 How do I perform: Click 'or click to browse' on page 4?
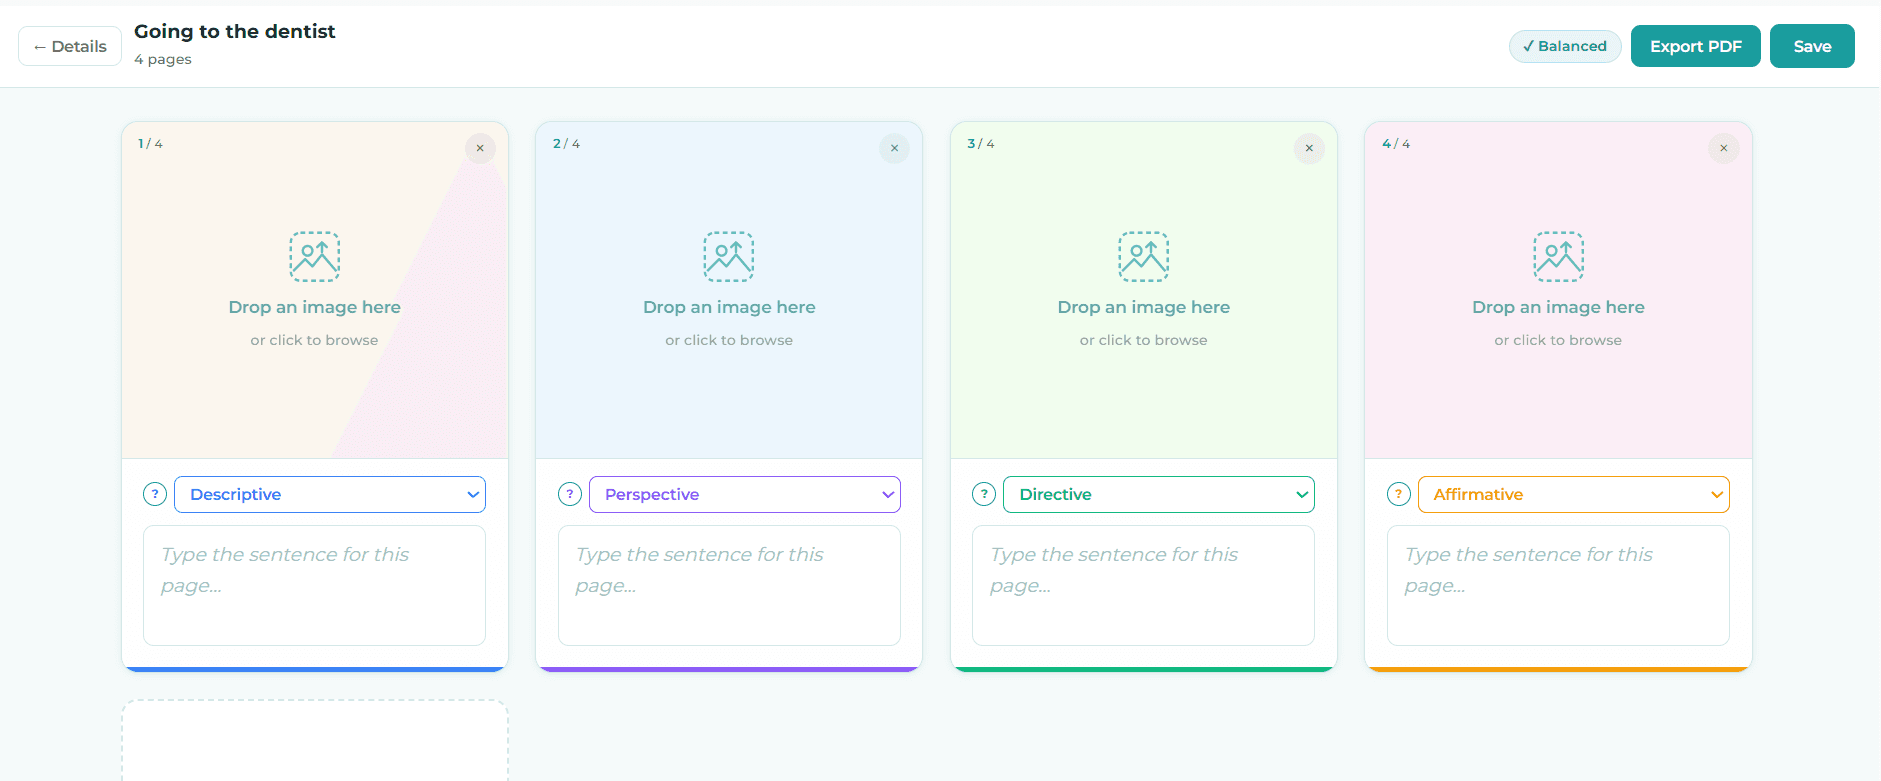[1558, 340]
